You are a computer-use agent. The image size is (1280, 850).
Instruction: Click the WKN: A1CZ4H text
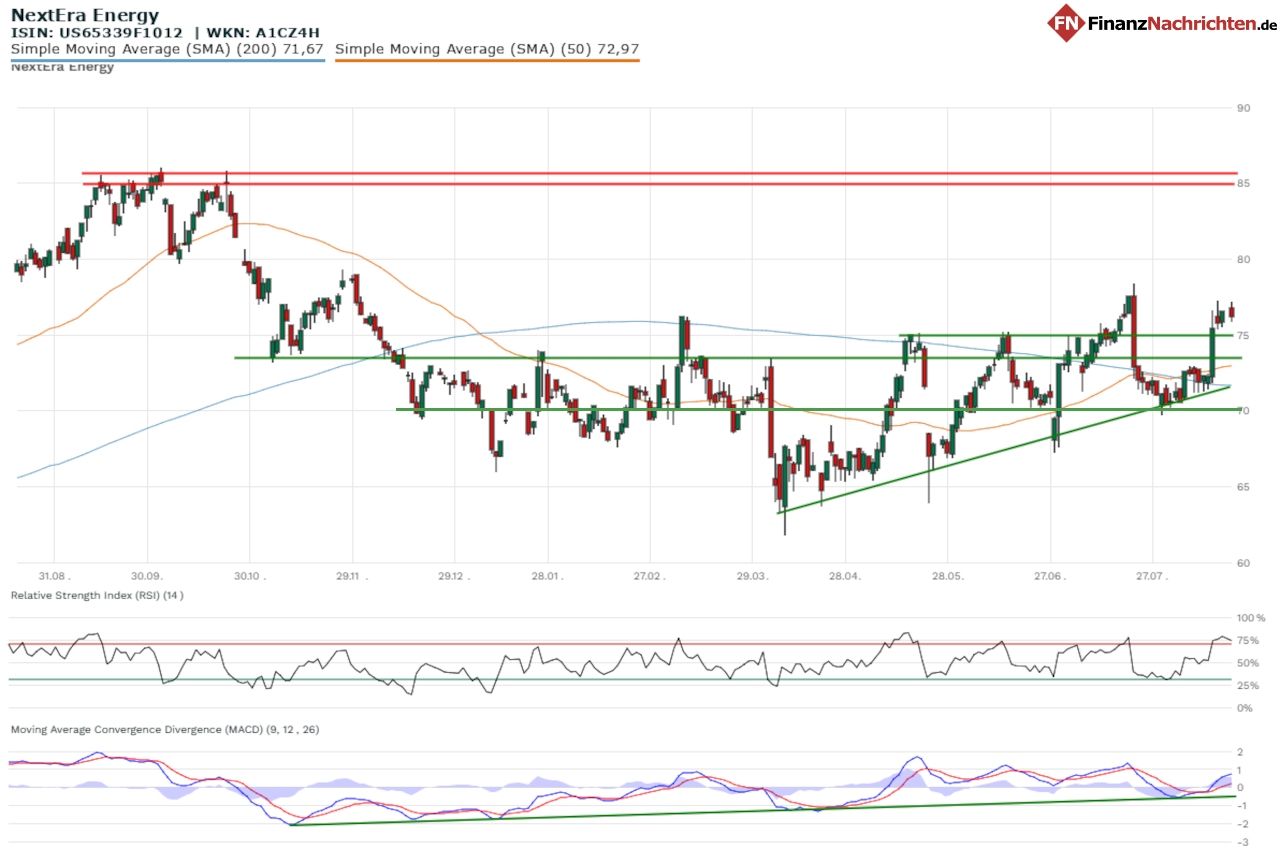click(263, 33)
